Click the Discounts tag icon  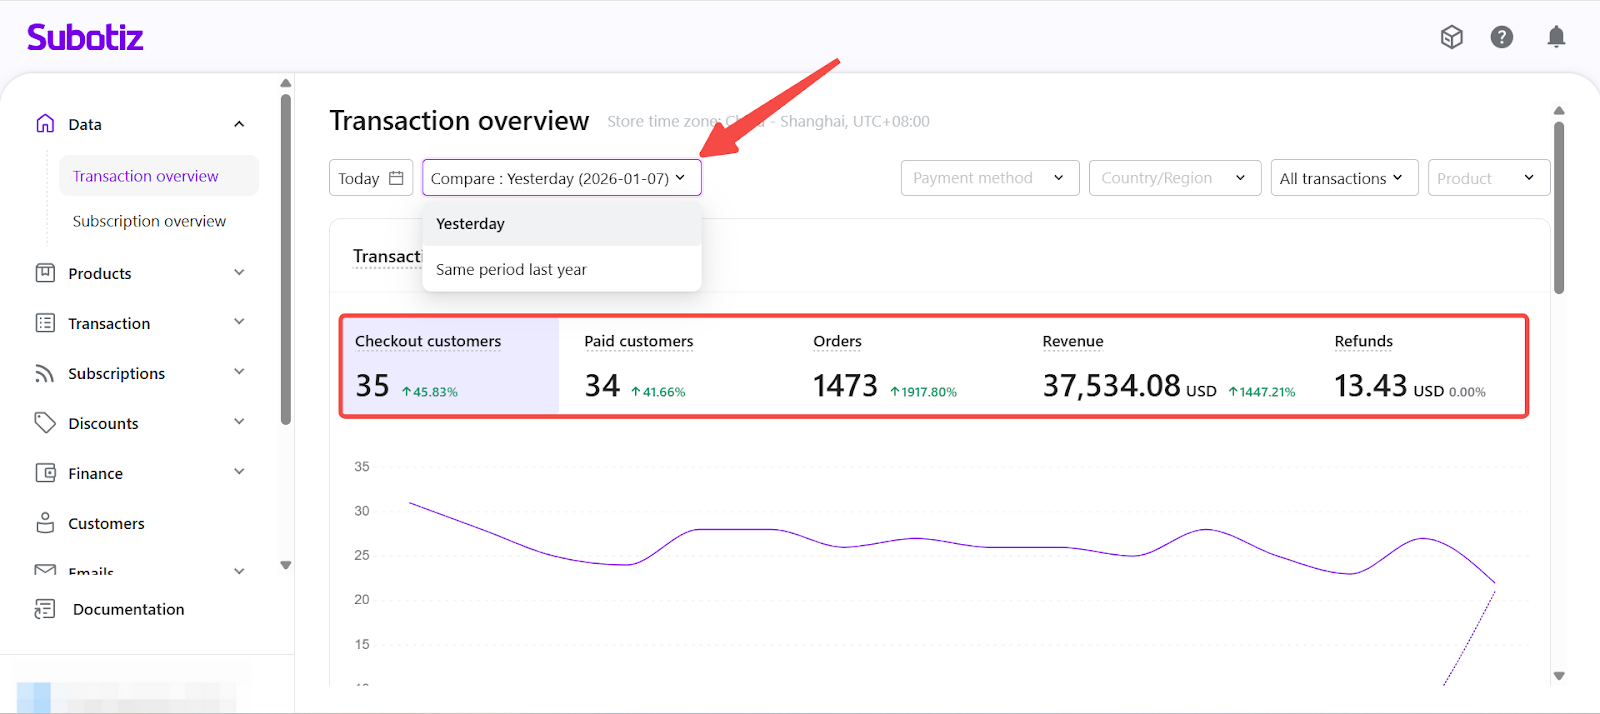click(45, 423)
